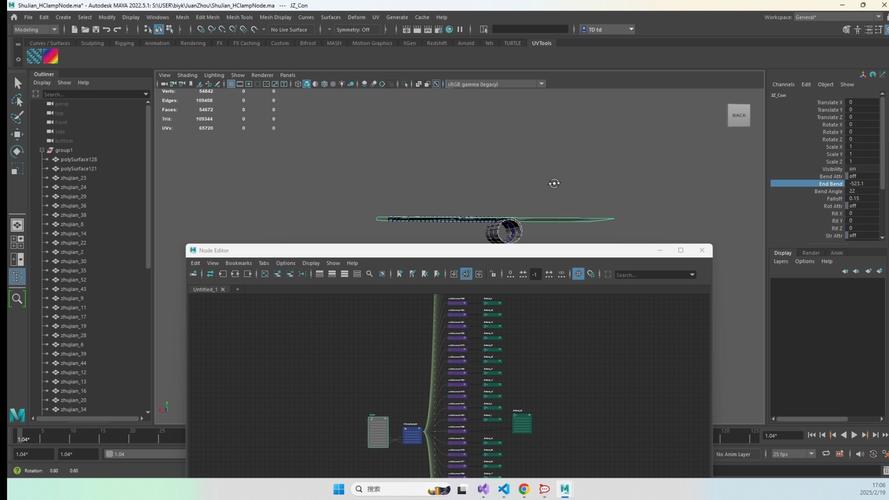Open the Modeling menu set dropdown
Screen dimensions: 889x500
point(35,29)
